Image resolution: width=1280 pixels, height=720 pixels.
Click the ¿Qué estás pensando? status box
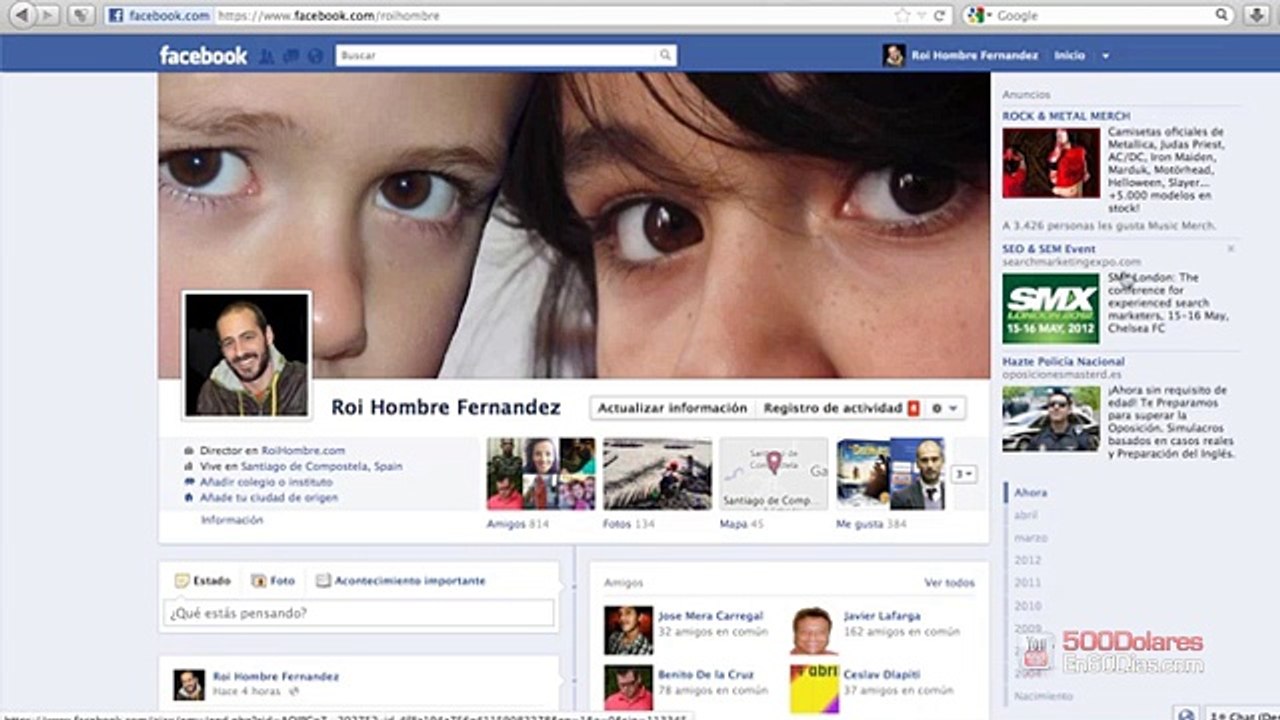pos(358,613)
